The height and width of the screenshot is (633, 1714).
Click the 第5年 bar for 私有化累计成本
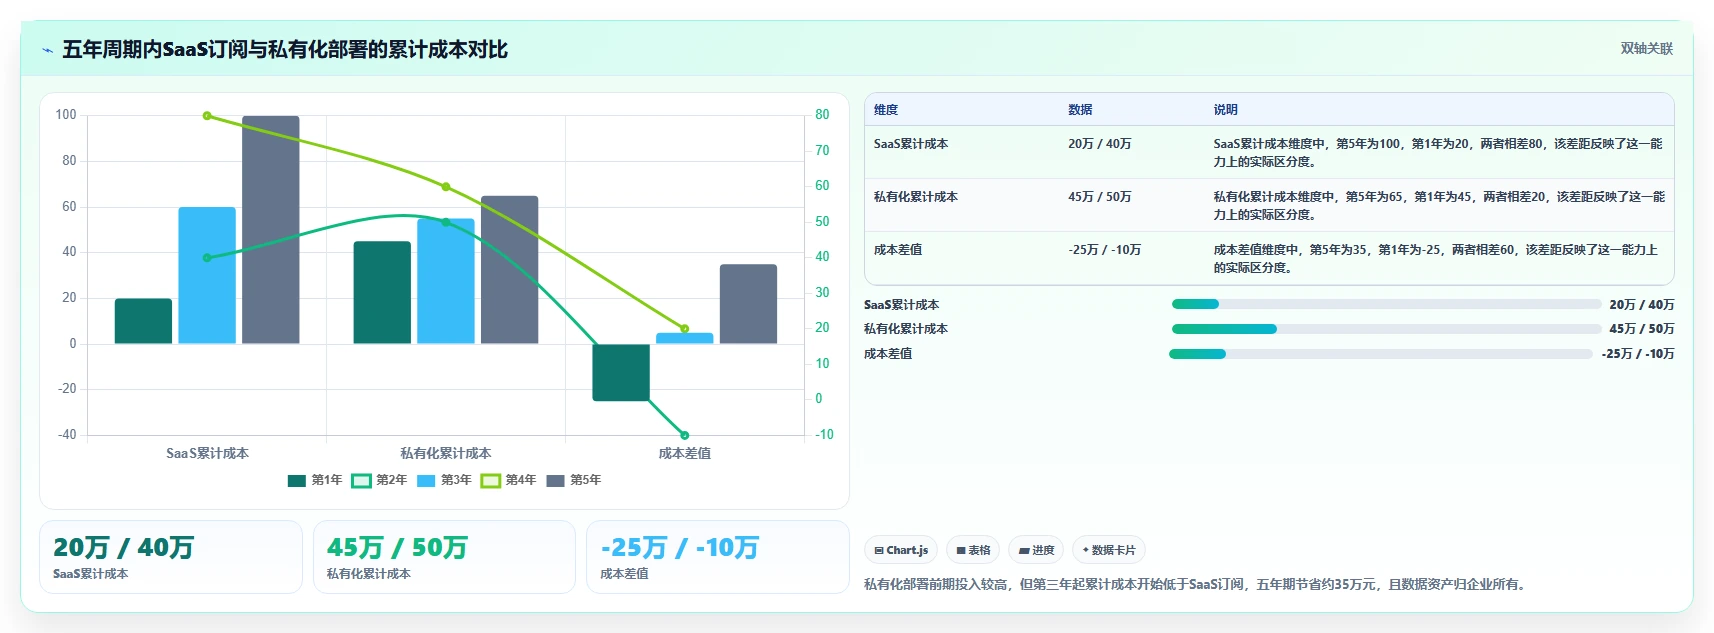tap(510, 270)
